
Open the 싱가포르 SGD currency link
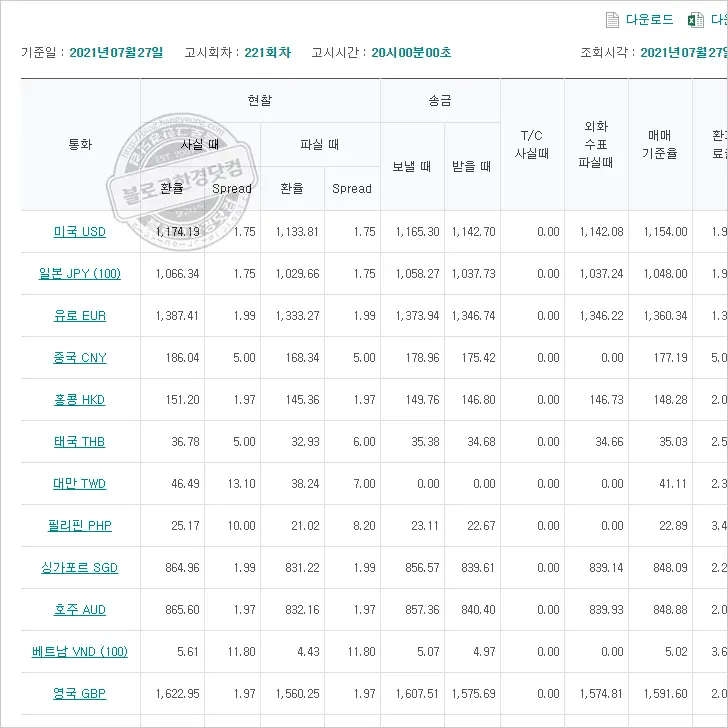pyautogui.click(x=80, y=567)
